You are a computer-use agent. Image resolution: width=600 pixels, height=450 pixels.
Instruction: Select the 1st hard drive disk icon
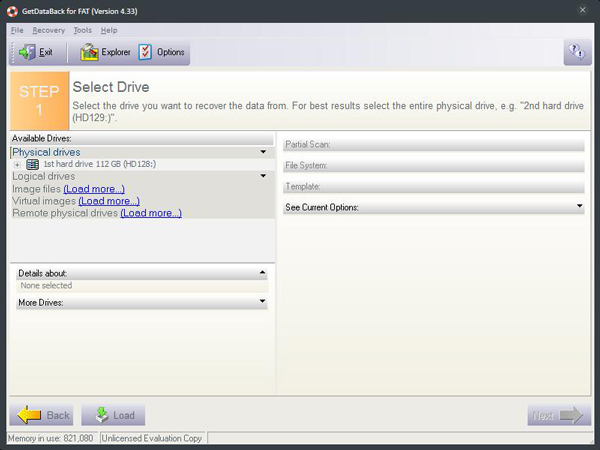(33, 164)
